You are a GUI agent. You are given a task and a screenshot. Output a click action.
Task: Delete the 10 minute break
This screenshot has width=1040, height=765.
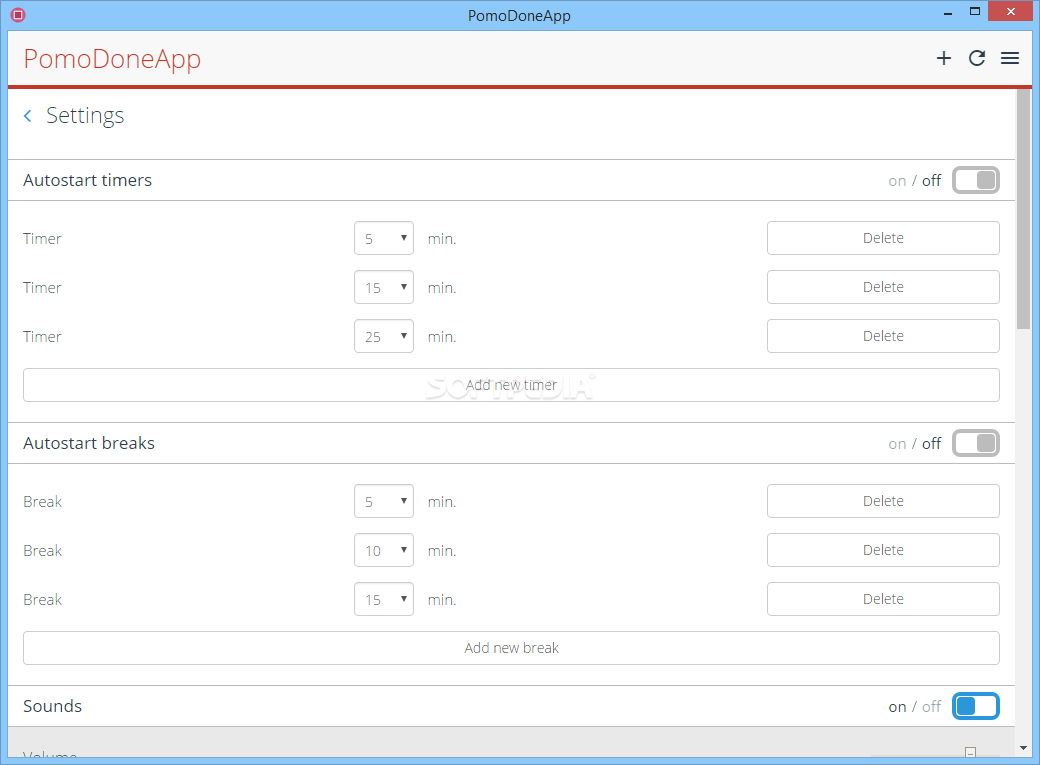(x=883, y=550)
